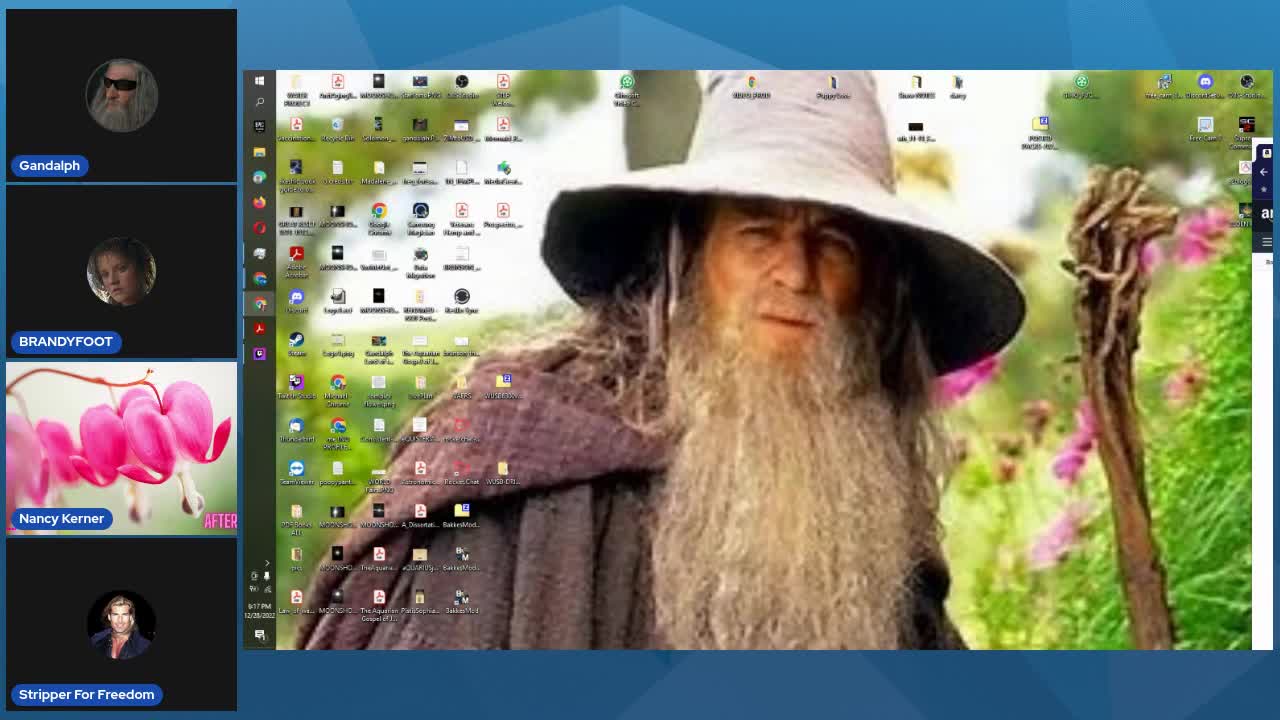The width and height of the screenshot is (1280, 720).
Task: Open the Rocket.Chat desktop shortcut
Action: click(461, 474)
